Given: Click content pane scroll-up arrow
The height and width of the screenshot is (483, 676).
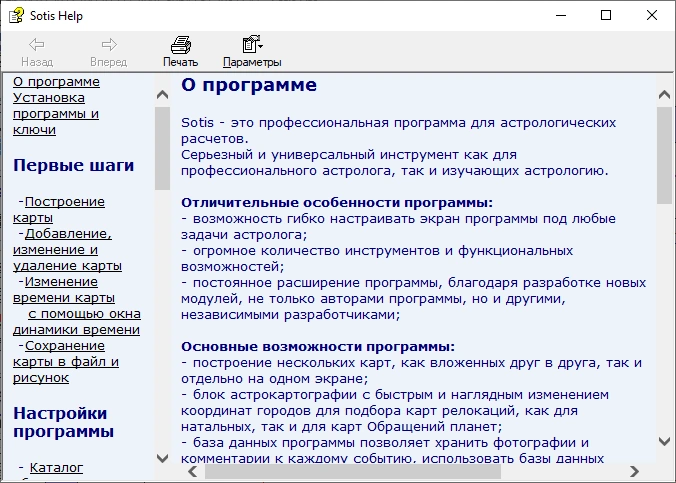Looking at the screenshot, I should coord(664,94).
